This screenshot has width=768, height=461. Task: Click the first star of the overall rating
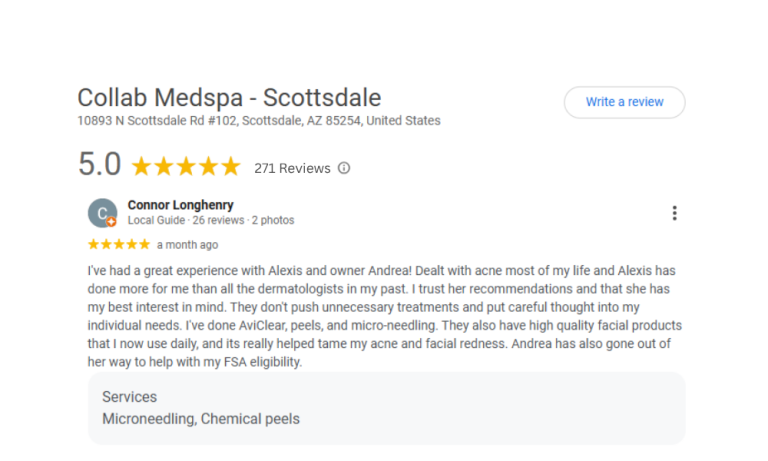142,166
